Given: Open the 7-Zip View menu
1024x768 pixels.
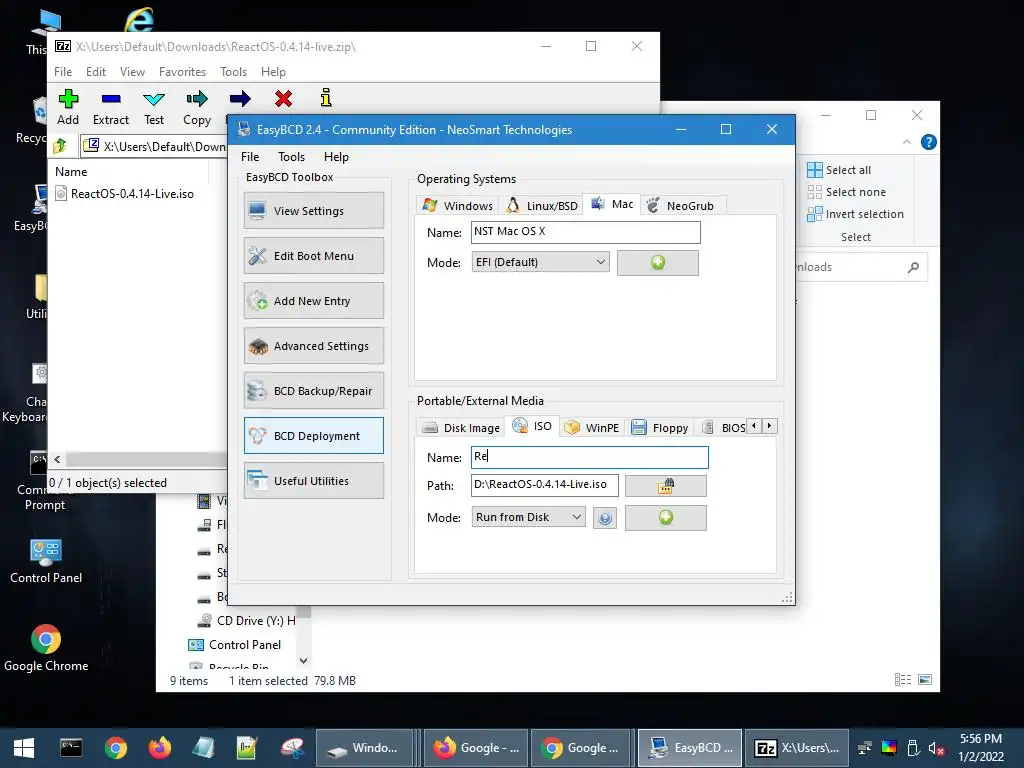Looking at the screenshot, I should pyautogui.click(x=132, y=72).
